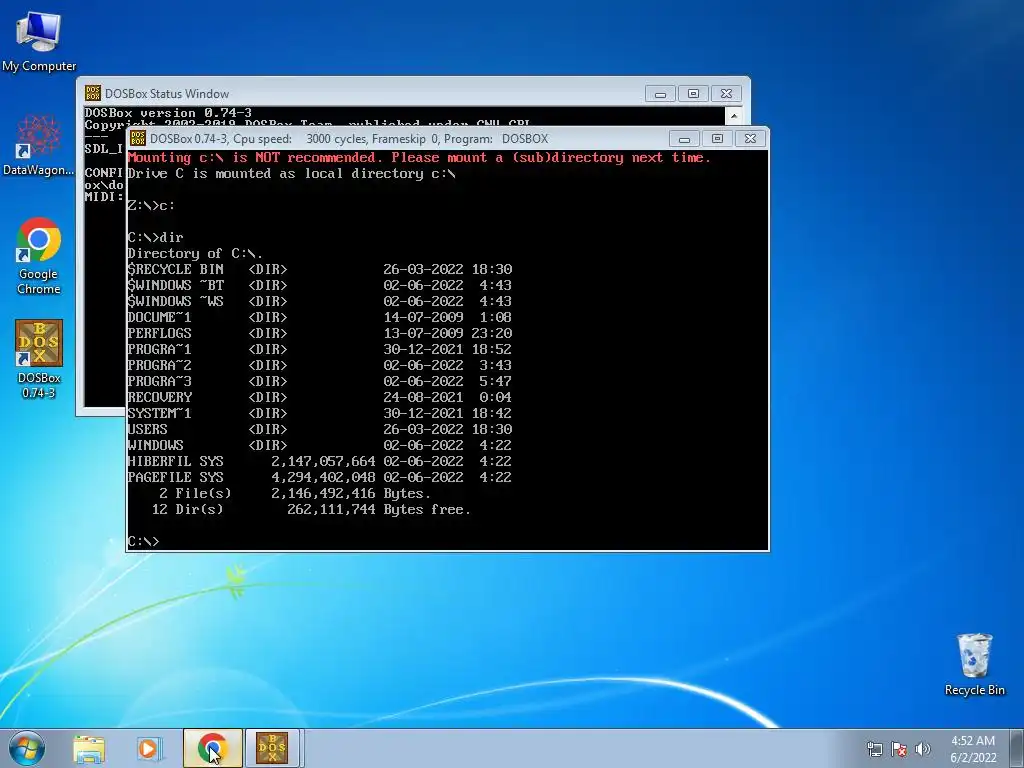
Task: Click the 'Drive C is mounted' line
Action: click(x=291, y=174)
